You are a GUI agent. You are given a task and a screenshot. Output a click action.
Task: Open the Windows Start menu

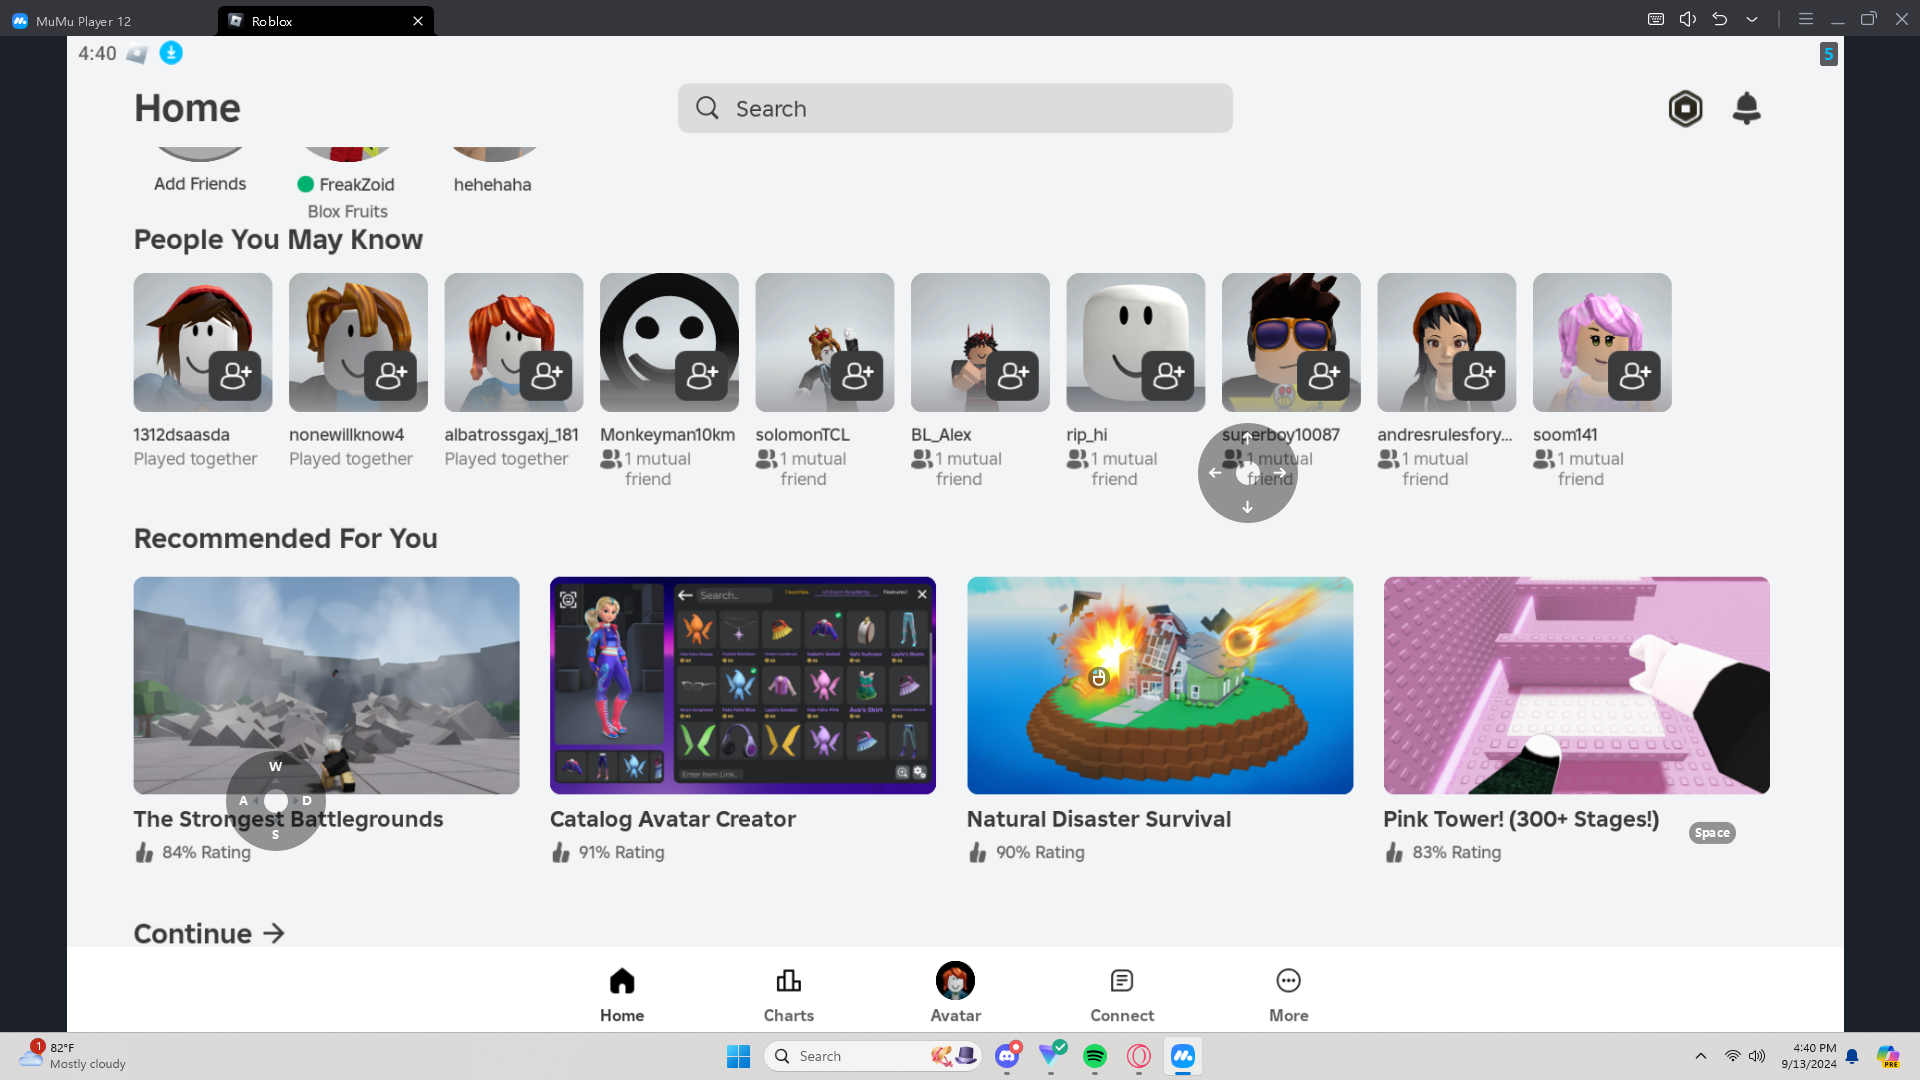738,1056
